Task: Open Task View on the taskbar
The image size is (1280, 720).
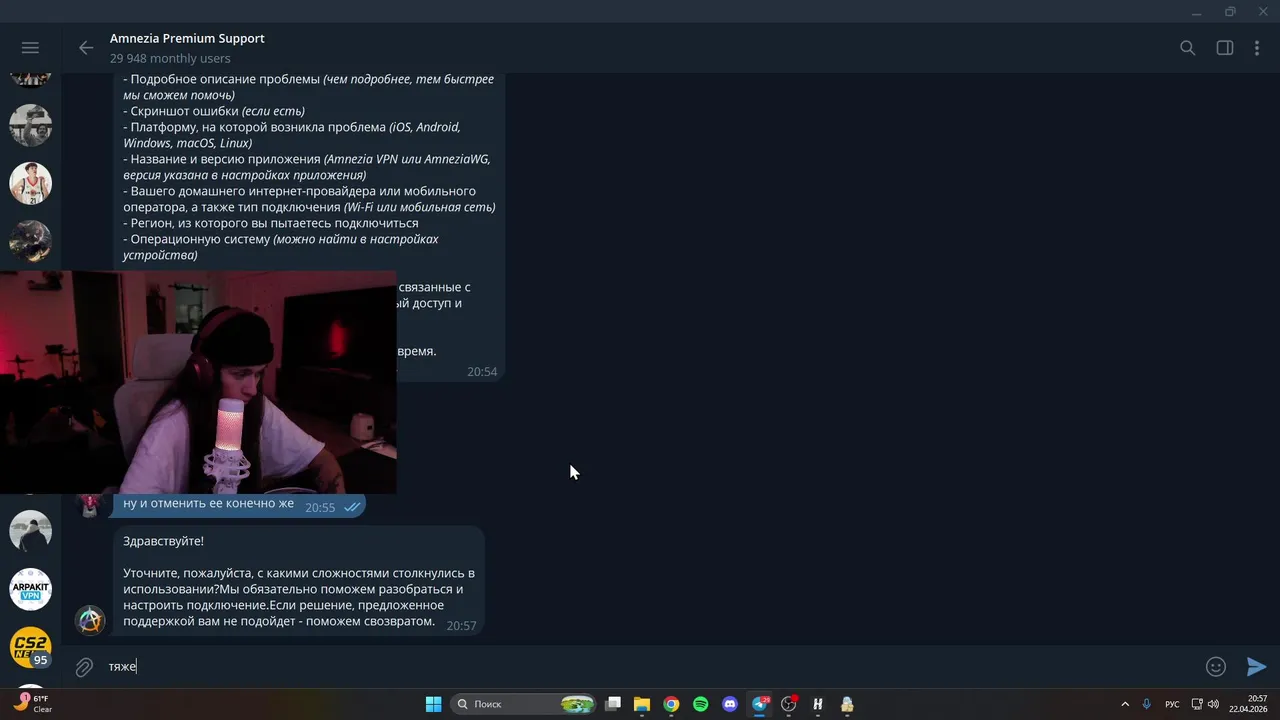Action: pyautogui.click(x=613, y=704)
